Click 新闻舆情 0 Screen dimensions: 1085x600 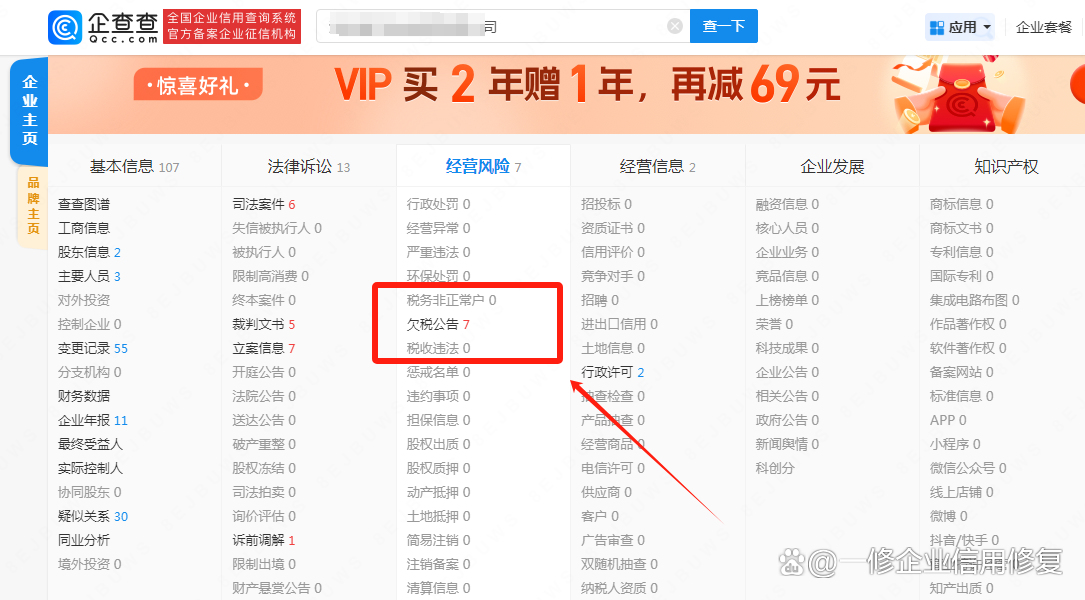point(787,444)
